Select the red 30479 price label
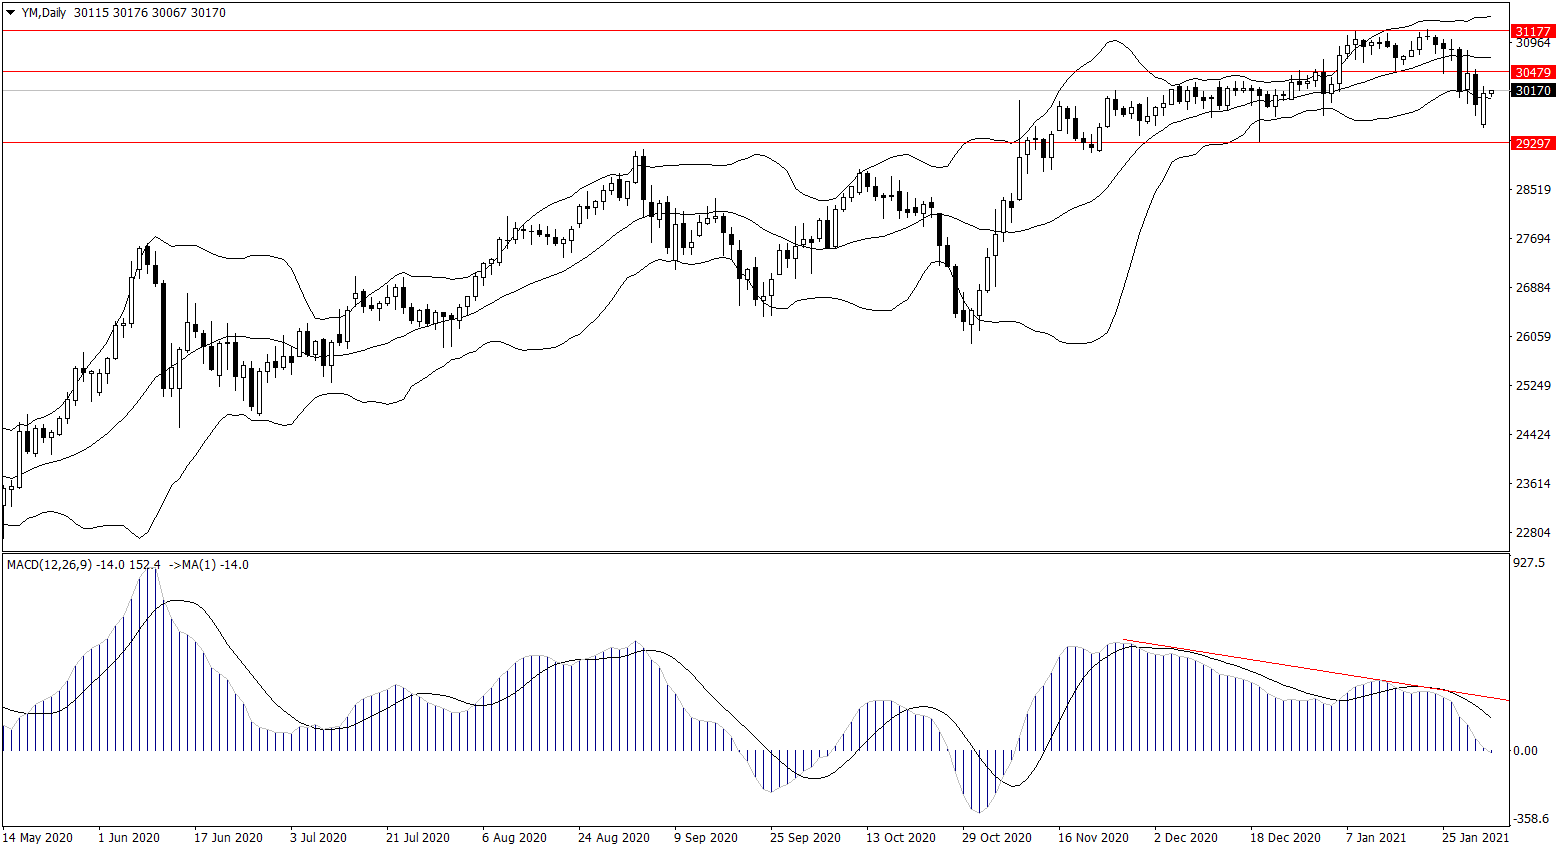The image size is (1566, 850). 1533,72
